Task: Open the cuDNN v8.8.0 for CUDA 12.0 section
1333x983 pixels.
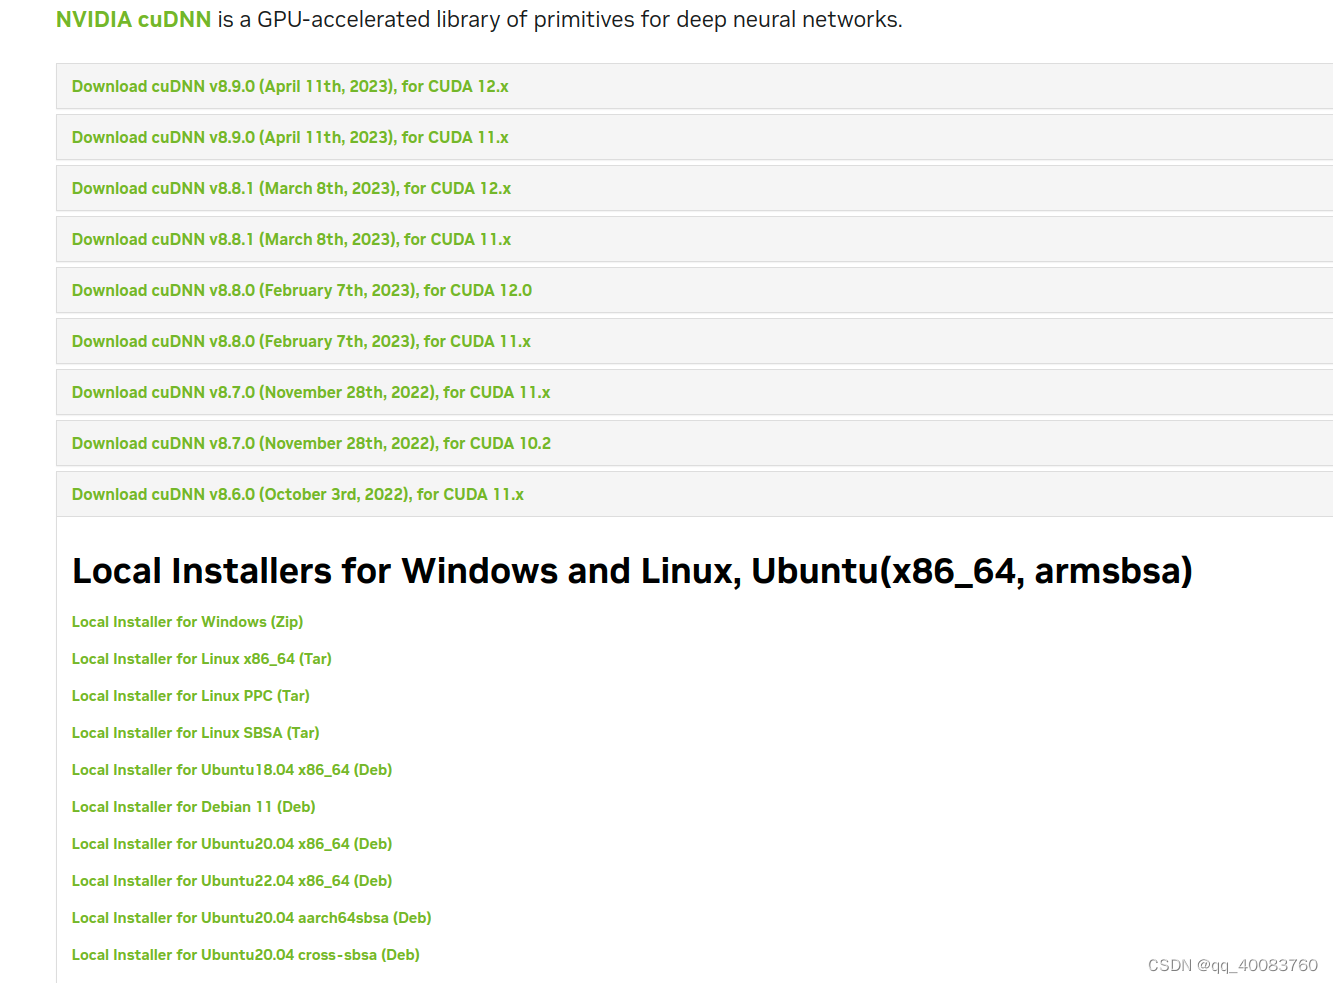Action: click(301, 290)
